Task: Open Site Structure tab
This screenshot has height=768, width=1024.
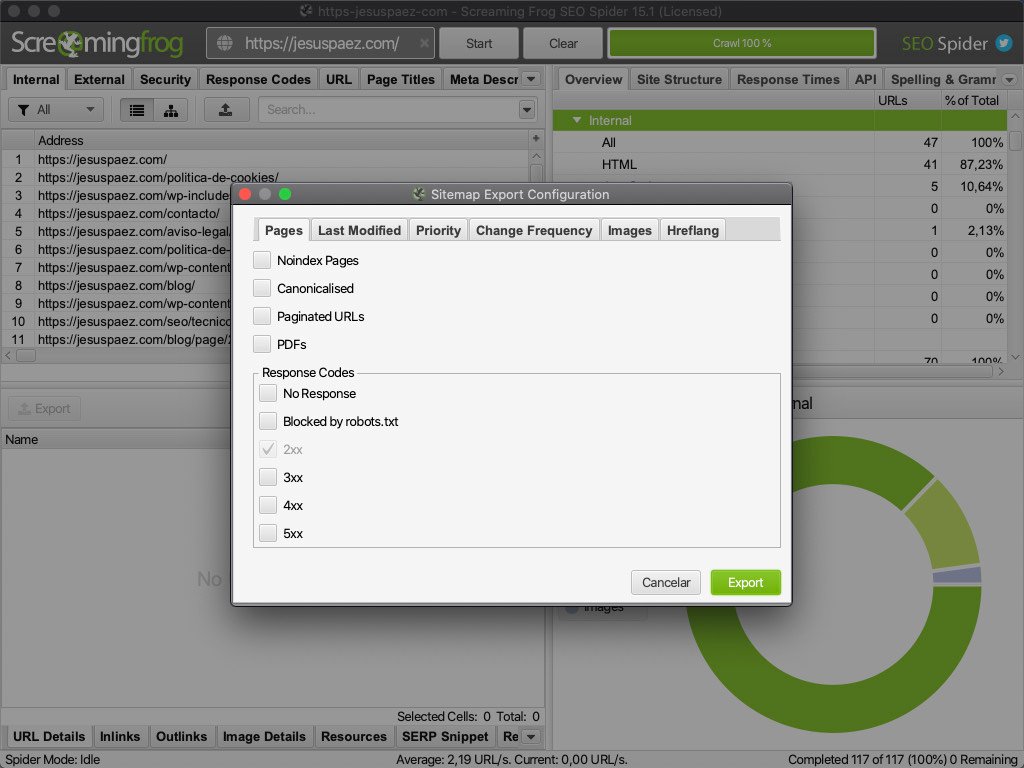Action: tap(679, 79)
